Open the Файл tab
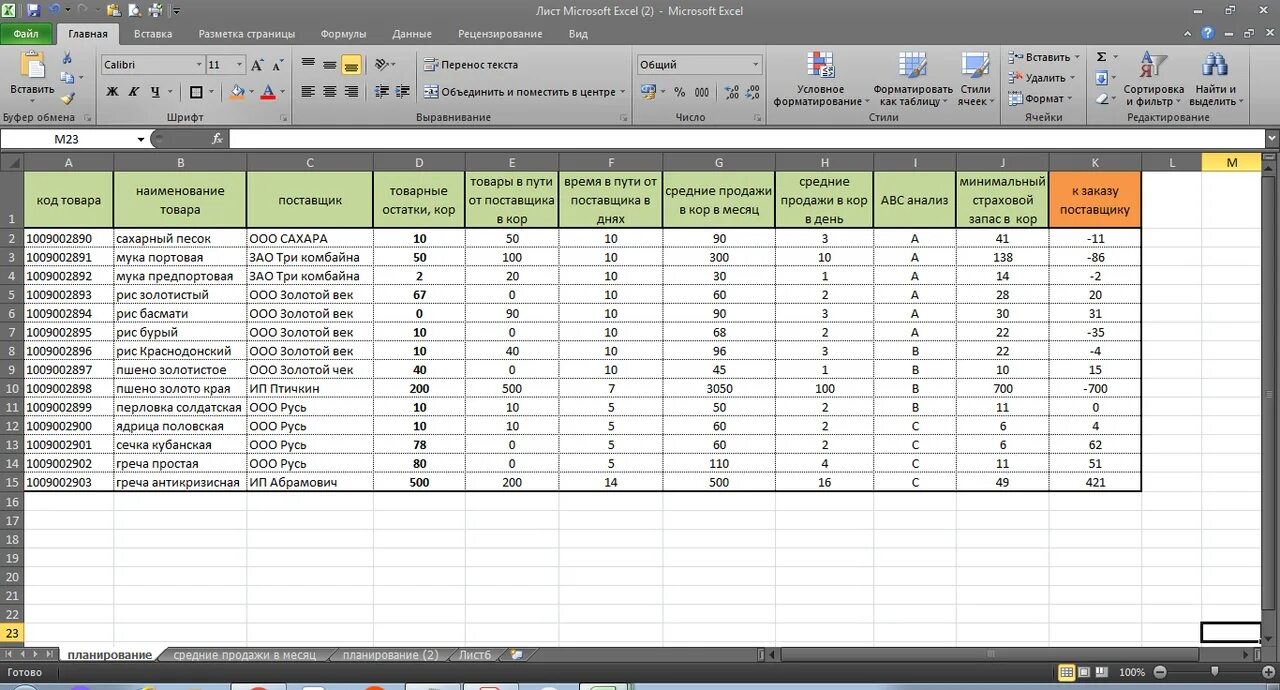 (26, 33)
